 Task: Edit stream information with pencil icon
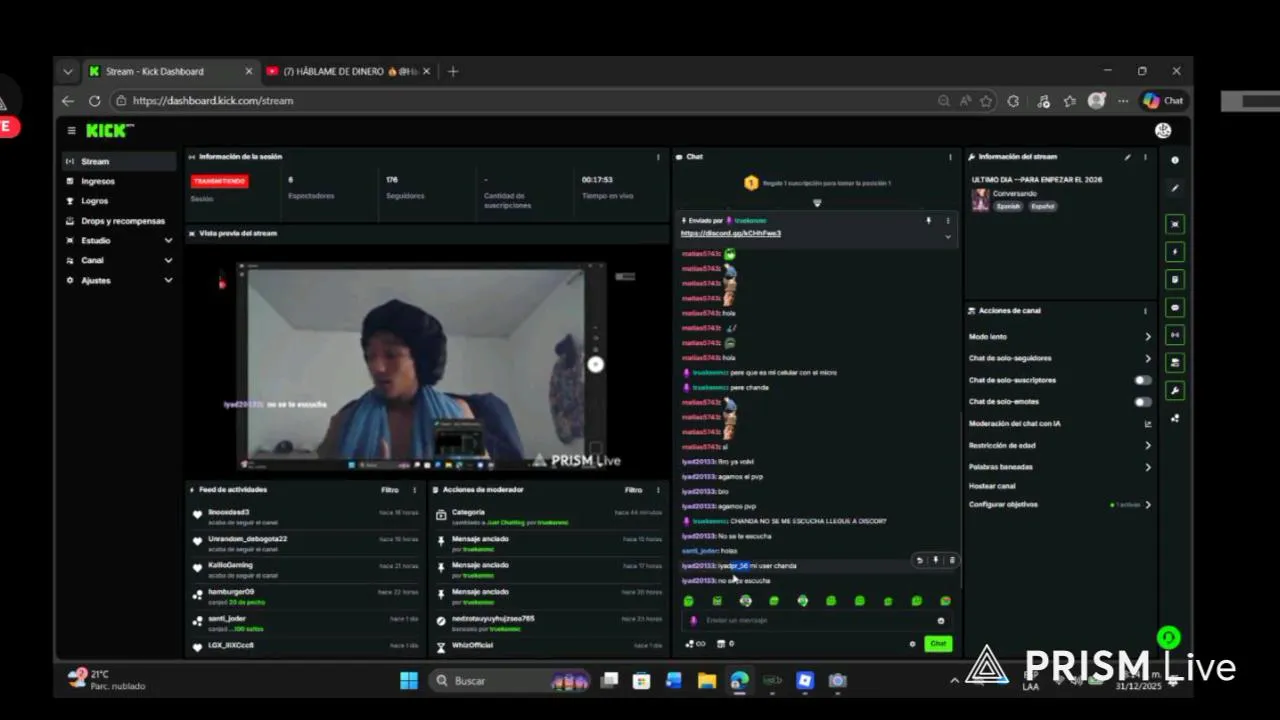tap(1128, 157)
